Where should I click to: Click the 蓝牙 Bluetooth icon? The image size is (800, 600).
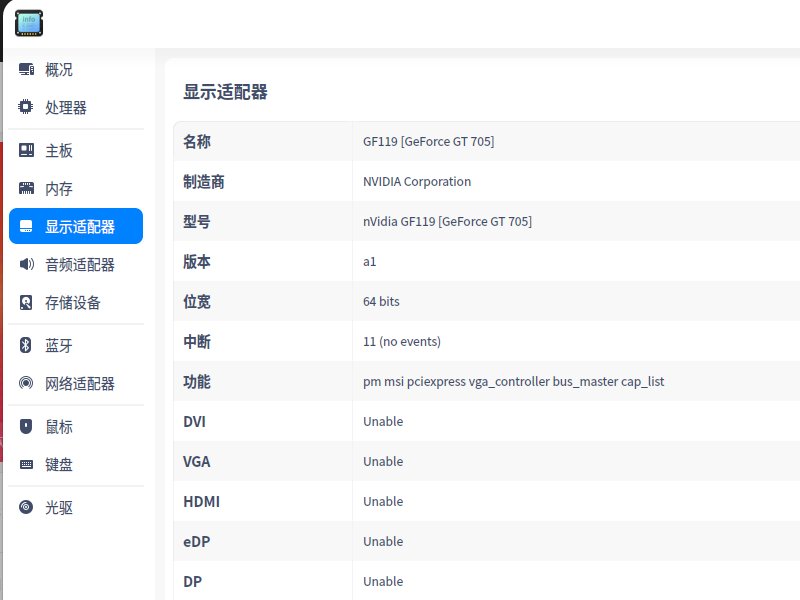(x=26, y=345)
